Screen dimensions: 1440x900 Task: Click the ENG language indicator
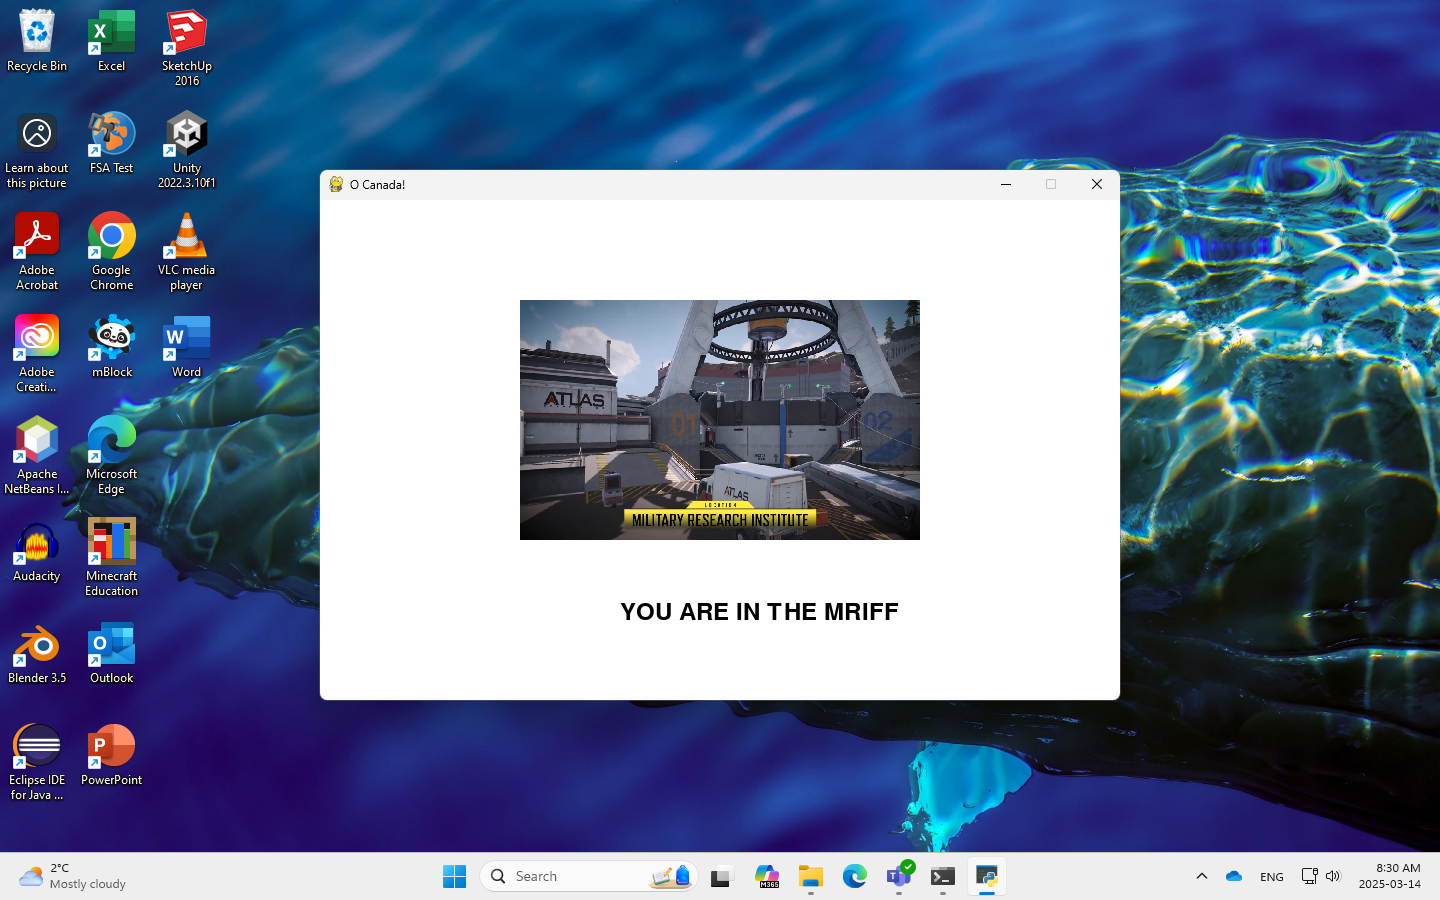[x=1272, y=876]
